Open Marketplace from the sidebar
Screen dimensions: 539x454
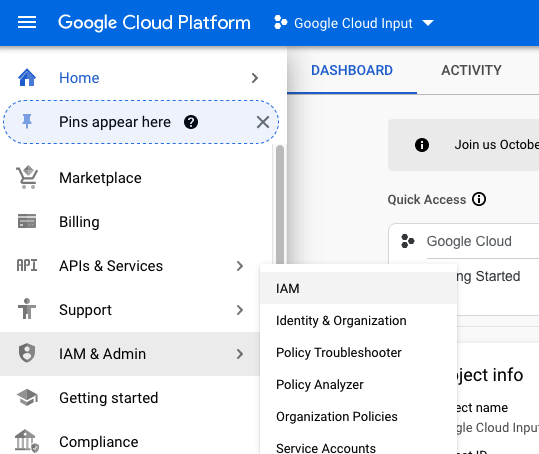pos(100,178)
